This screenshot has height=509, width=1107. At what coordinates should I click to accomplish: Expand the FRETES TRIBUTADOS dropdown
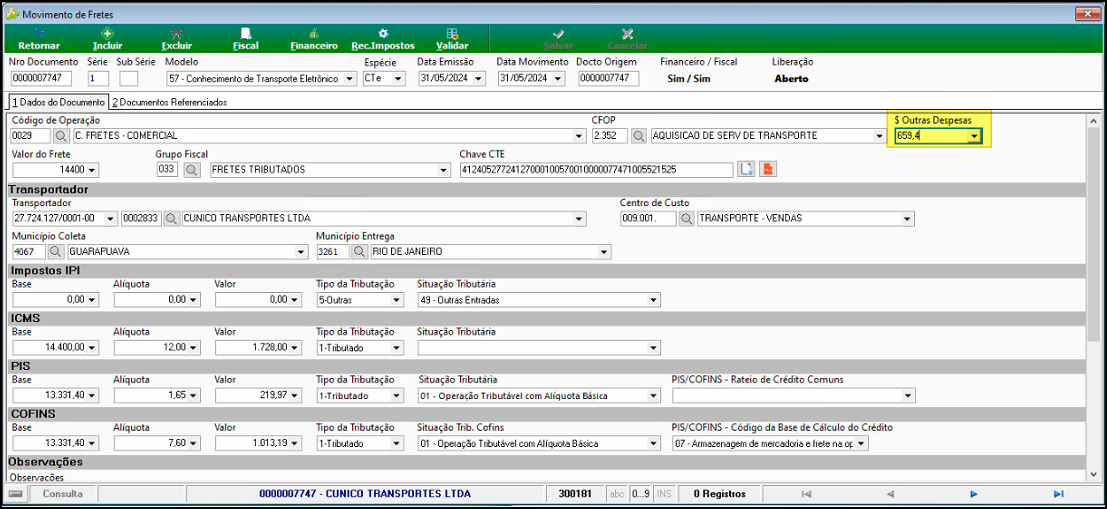(443, 170)
